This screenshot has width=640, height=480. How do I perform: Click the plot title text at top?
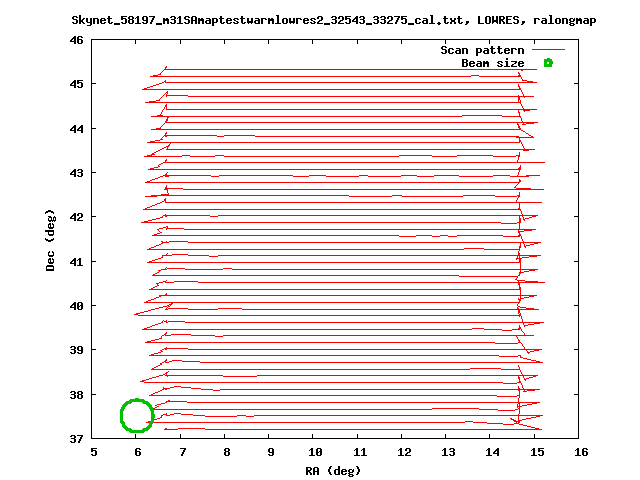tap(334, 20)
